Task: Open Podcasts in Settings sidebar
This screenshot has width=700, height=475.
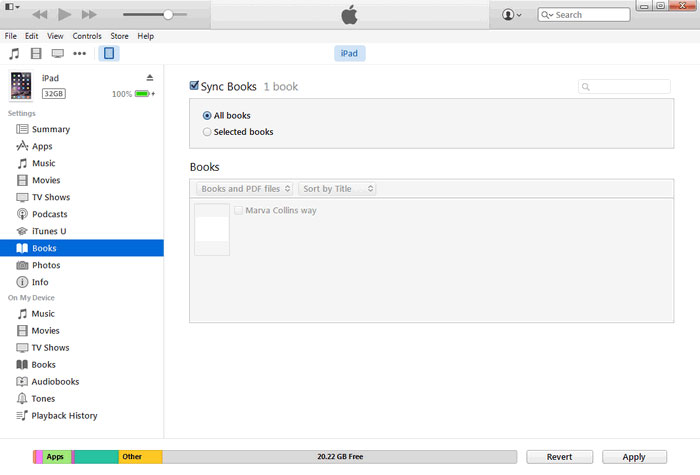Action: click(49, 214)
